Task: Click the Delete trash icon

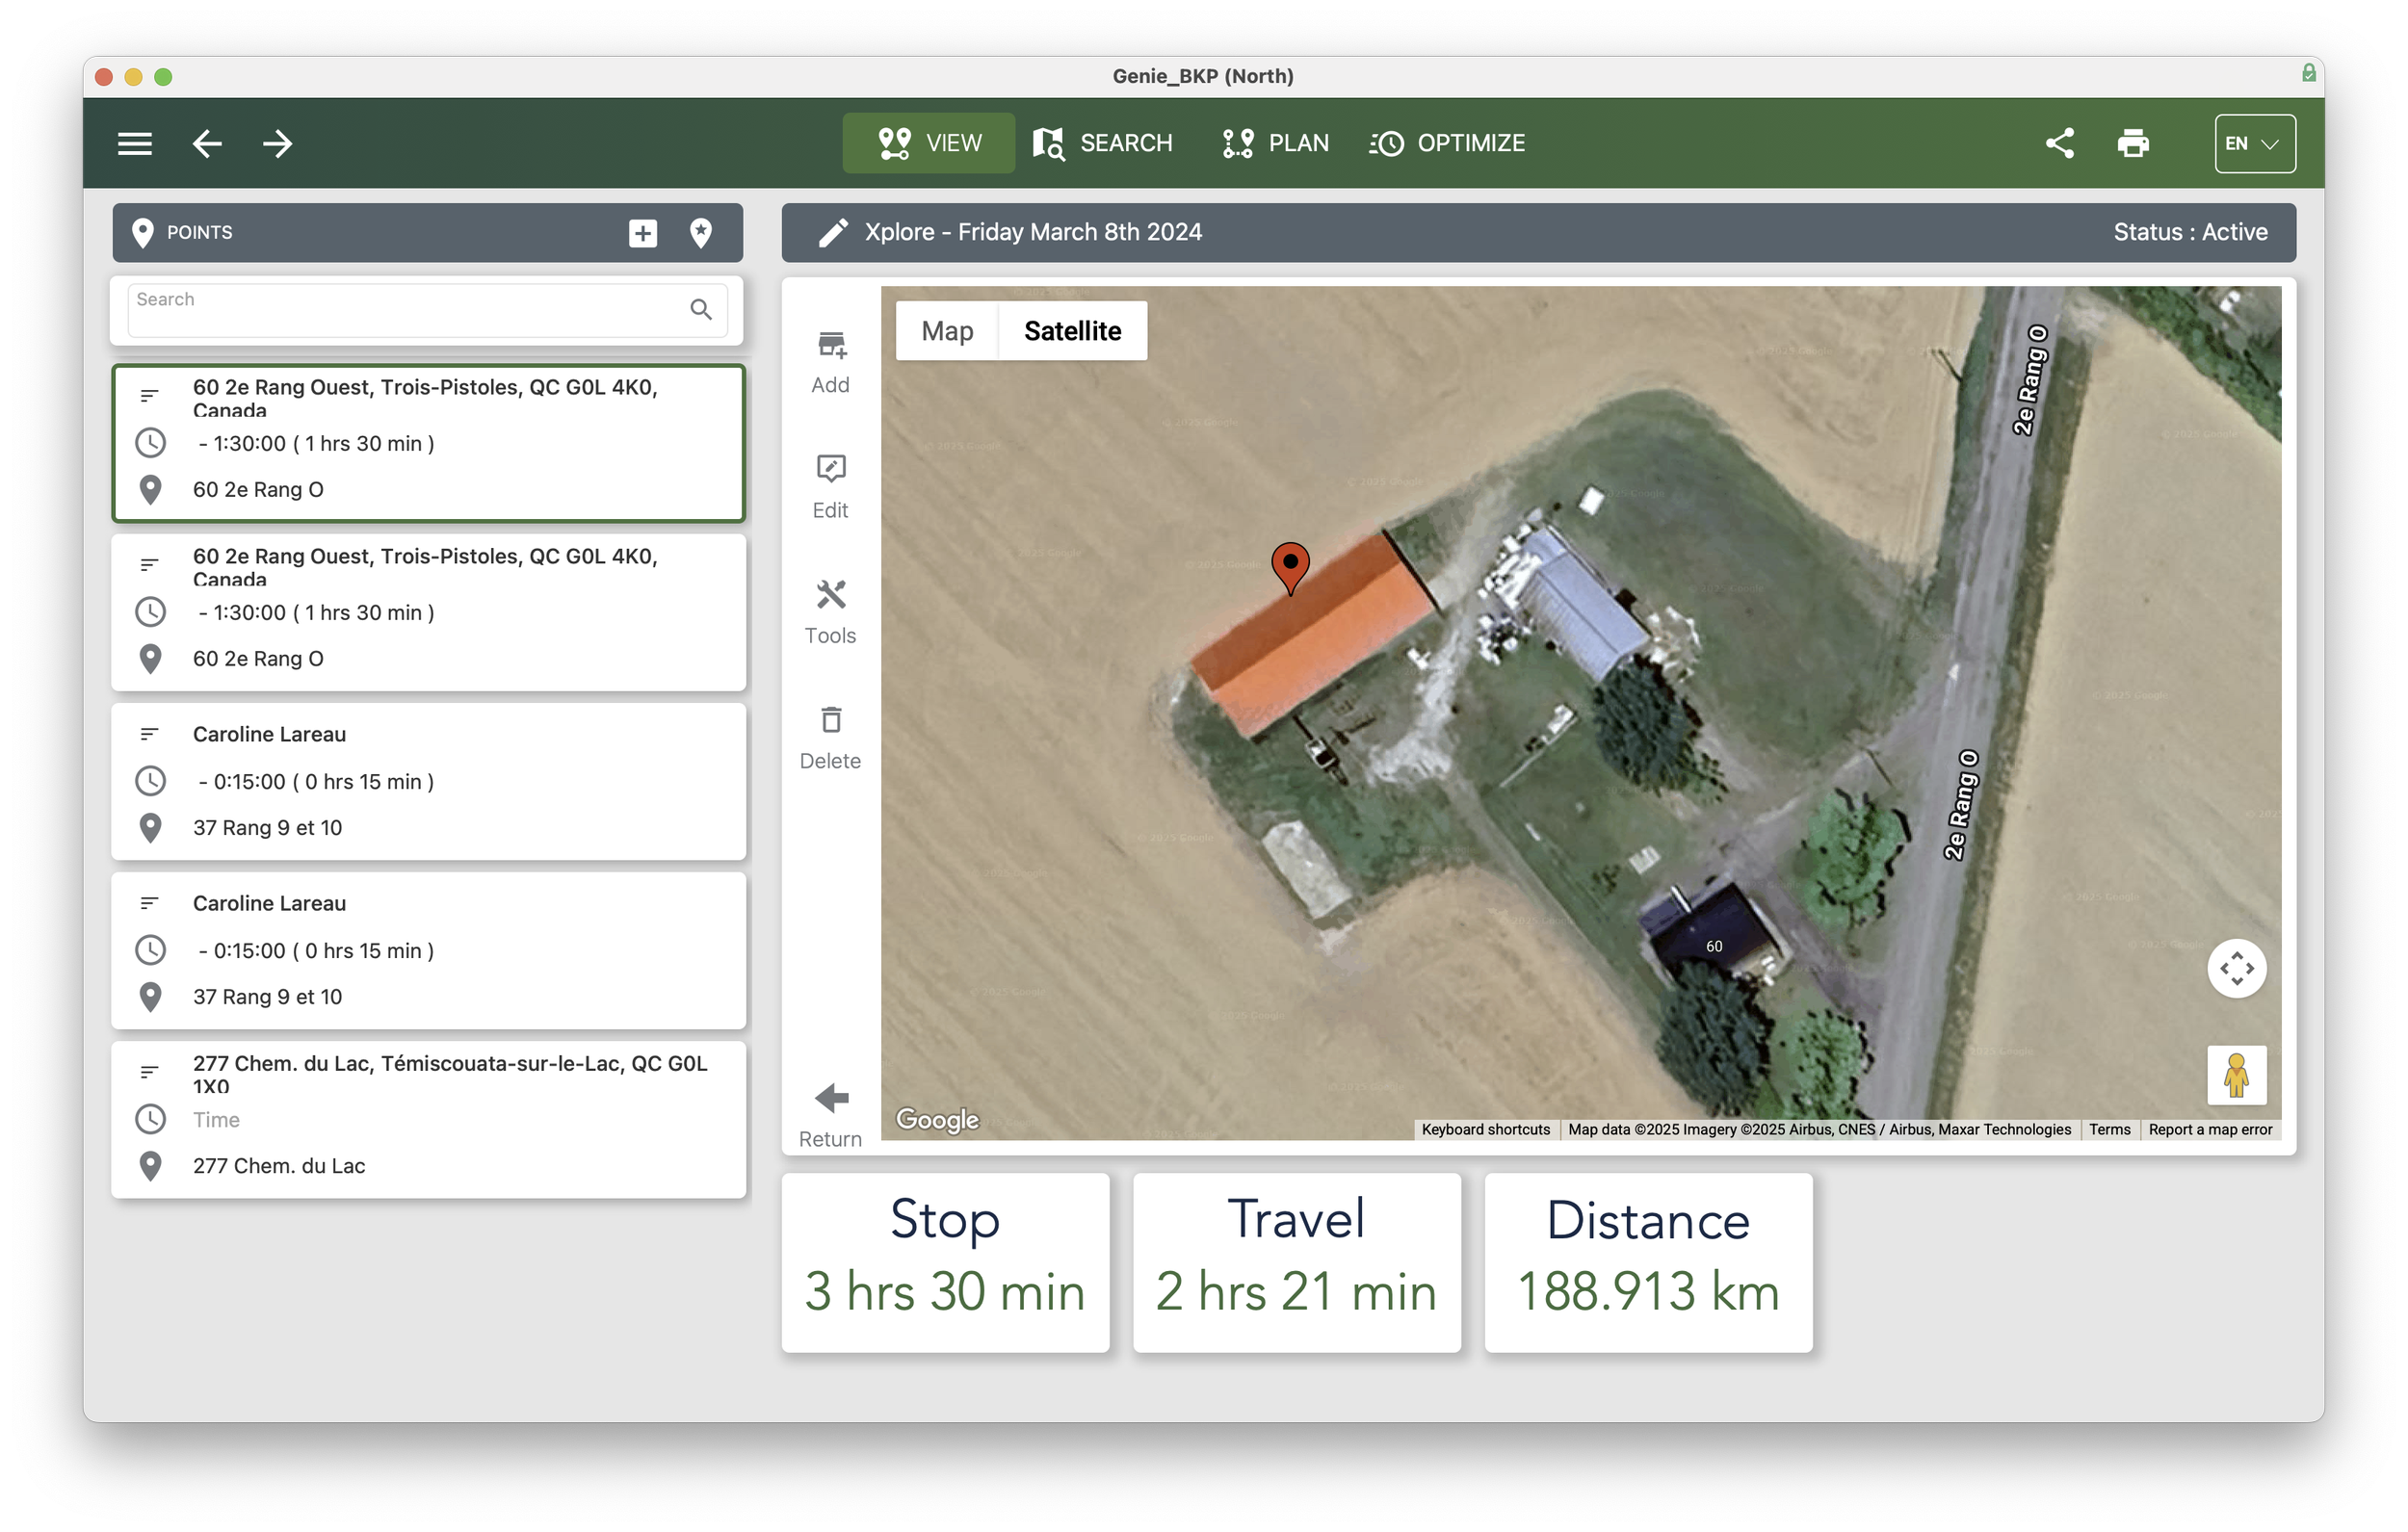Action: [x=830, y=721]
